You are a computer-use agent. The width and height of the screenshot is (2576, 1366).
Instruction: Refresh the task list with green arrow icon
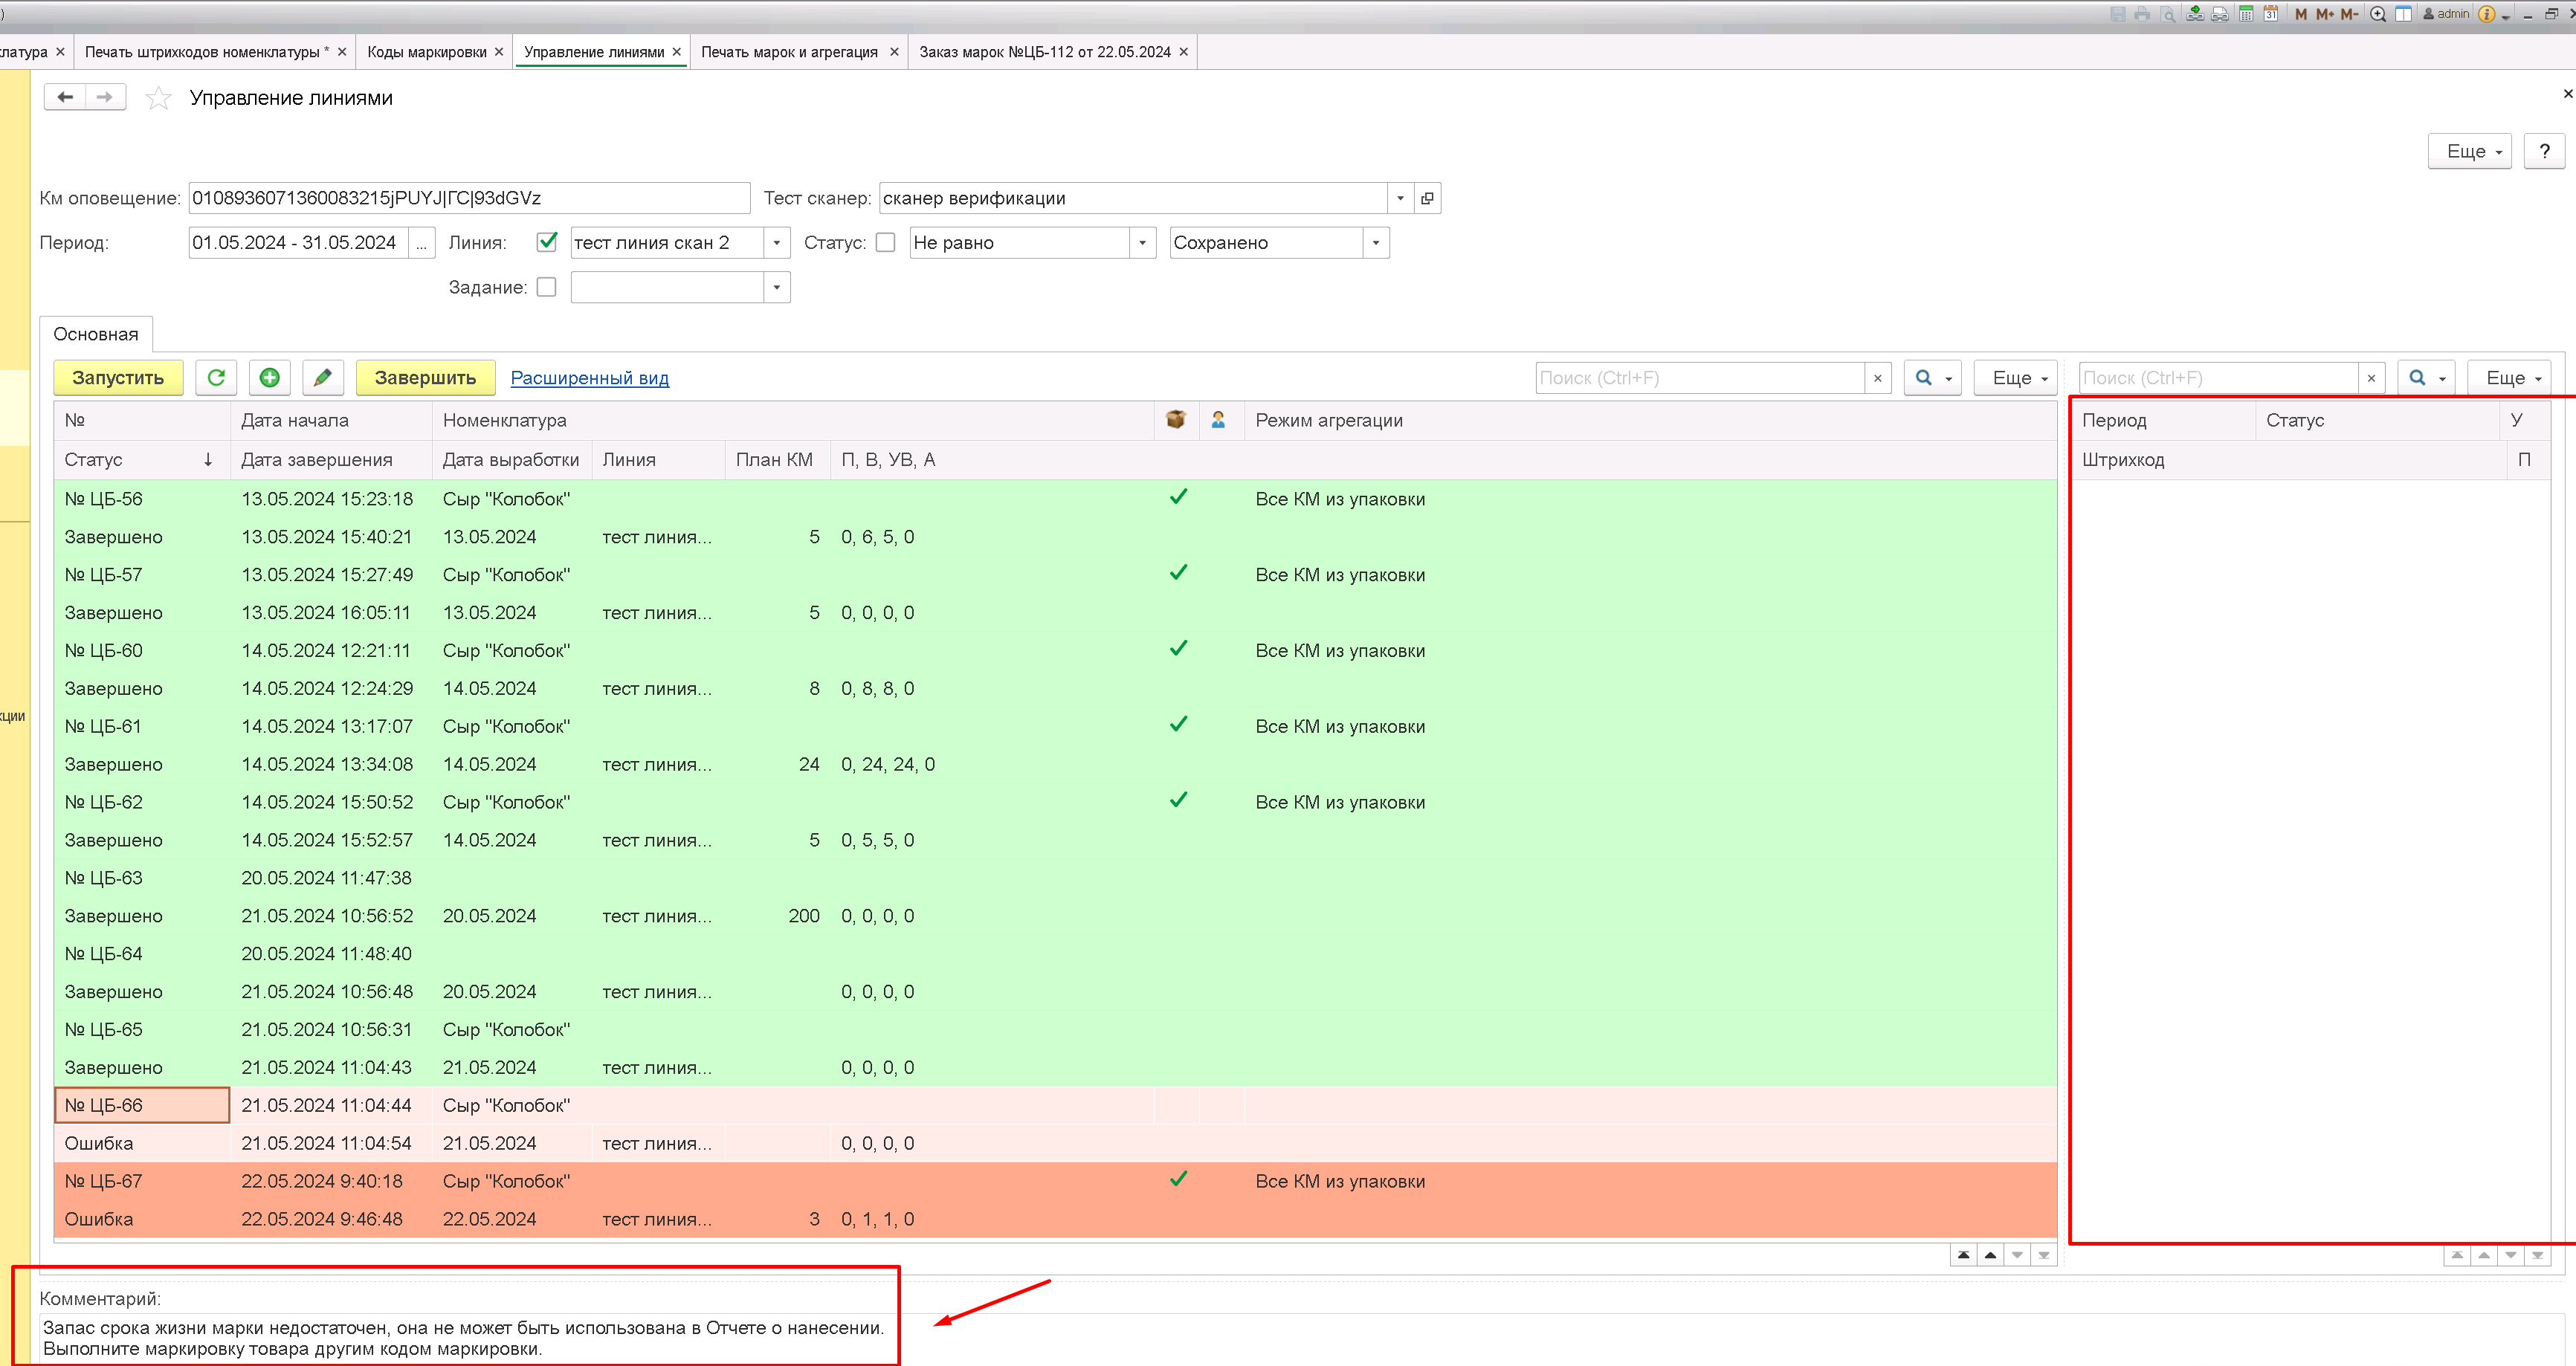[x=216, y=378]
